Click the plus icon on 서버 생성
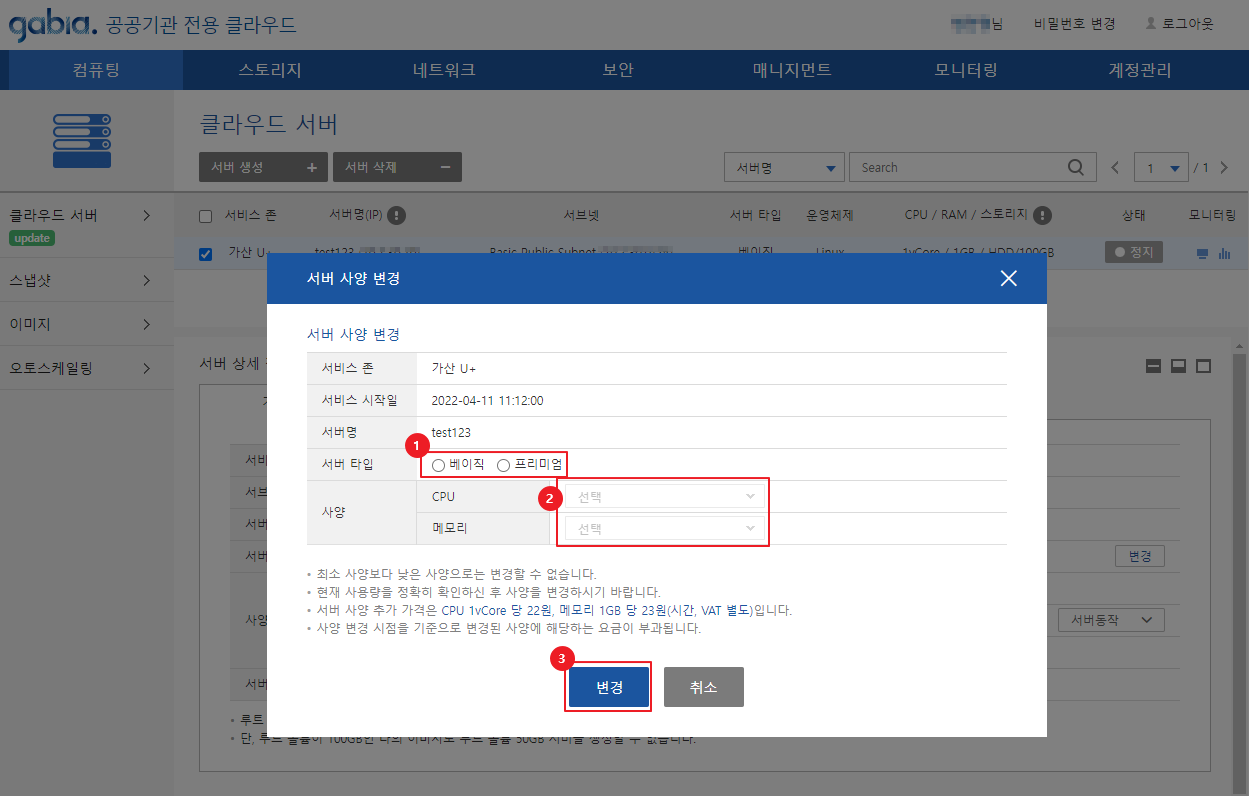 click(x=311, y=168)
